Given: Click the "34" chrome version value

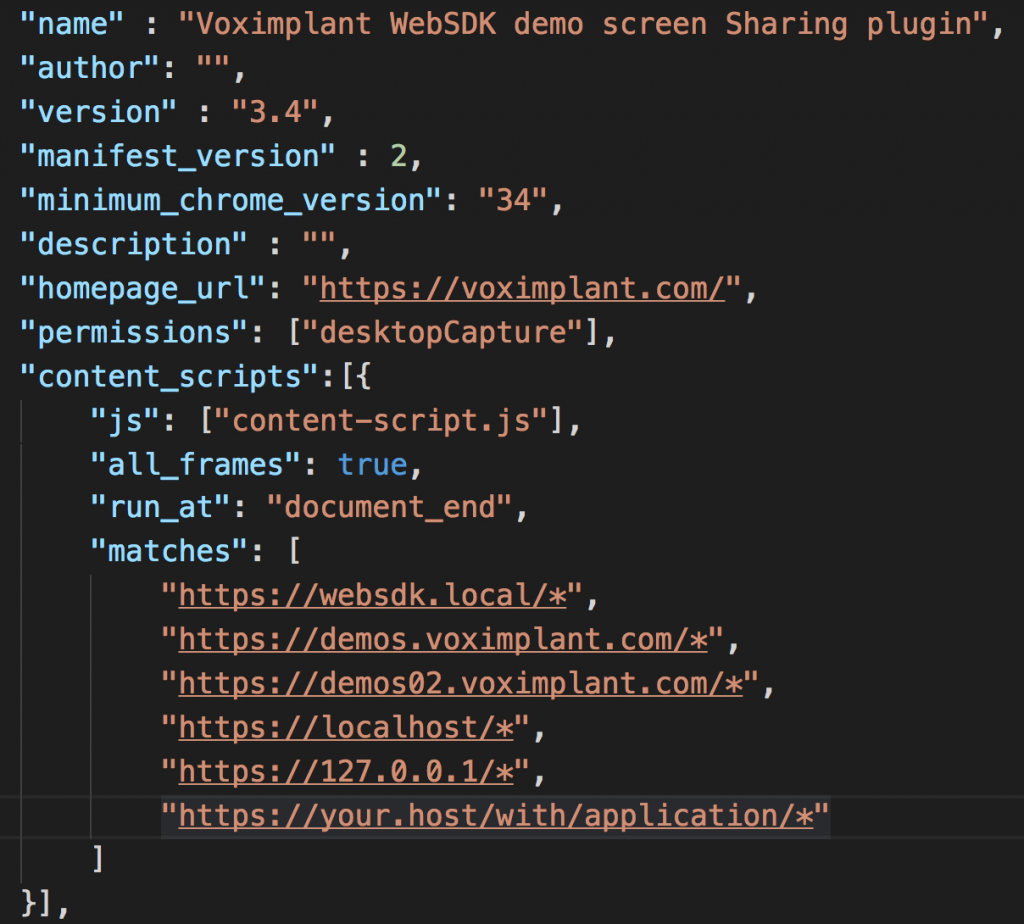Looking at the screenshot, I should click(x=513, y=200).
